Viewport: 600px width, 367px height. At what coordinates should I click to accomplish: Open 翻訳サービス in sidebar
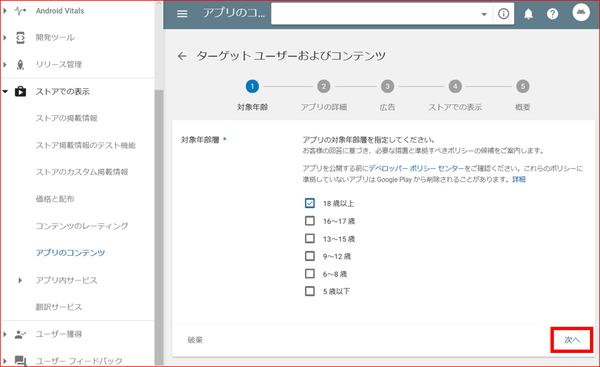pos(59,307)
